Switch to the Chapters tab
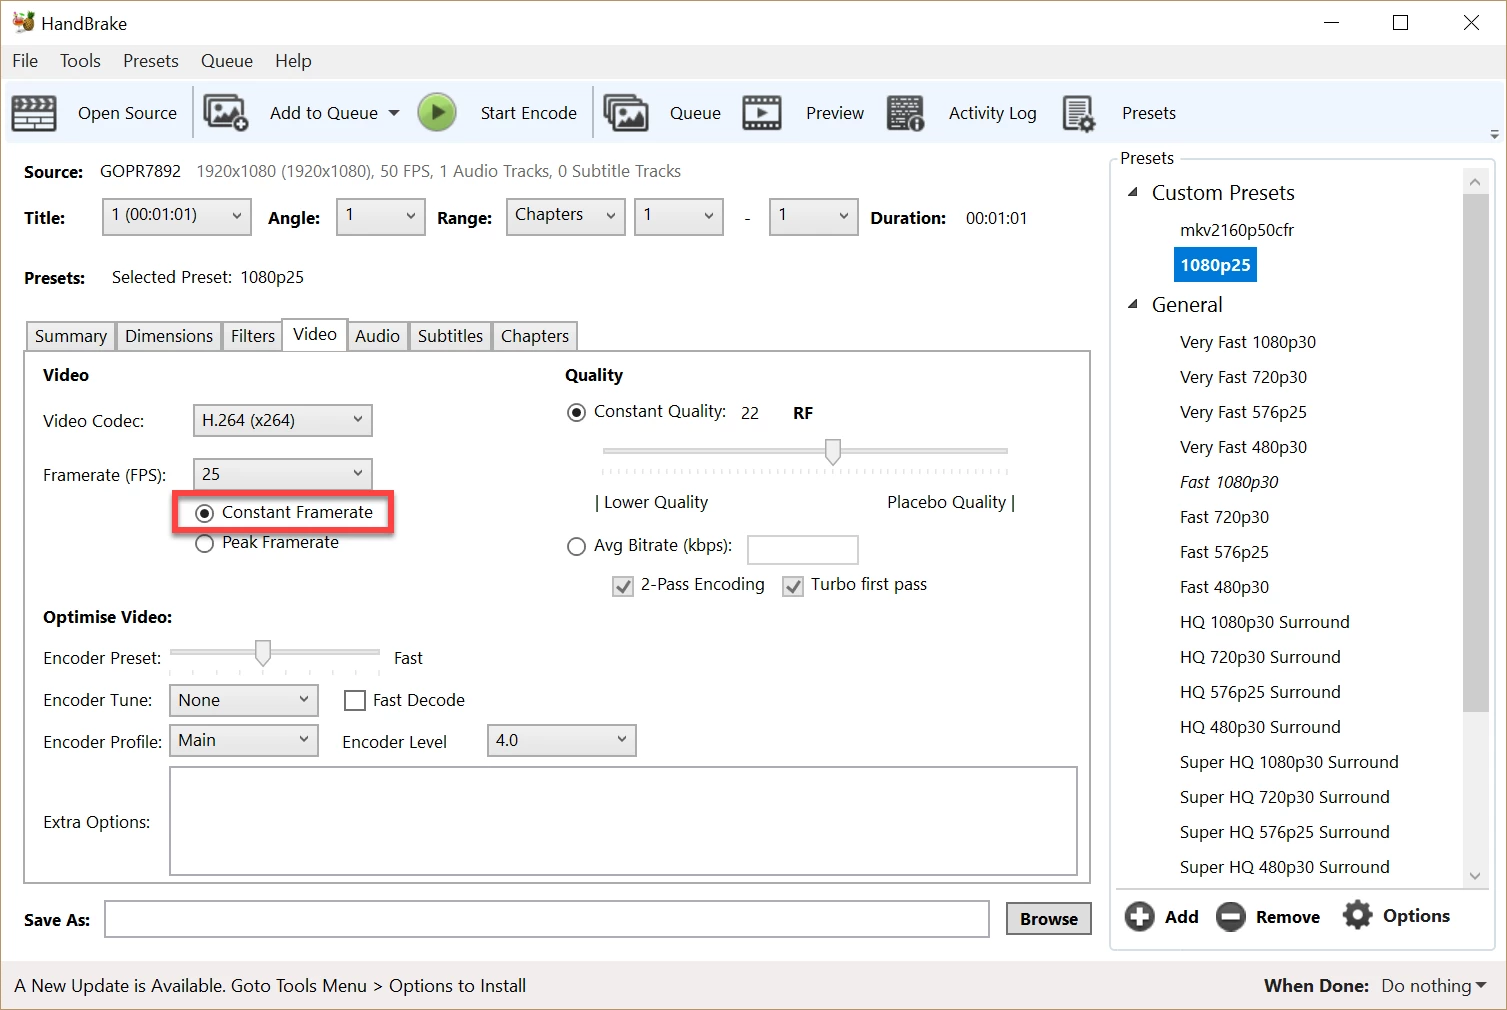The height and width of the screenshot is (1010, 1507). (535, 336)
